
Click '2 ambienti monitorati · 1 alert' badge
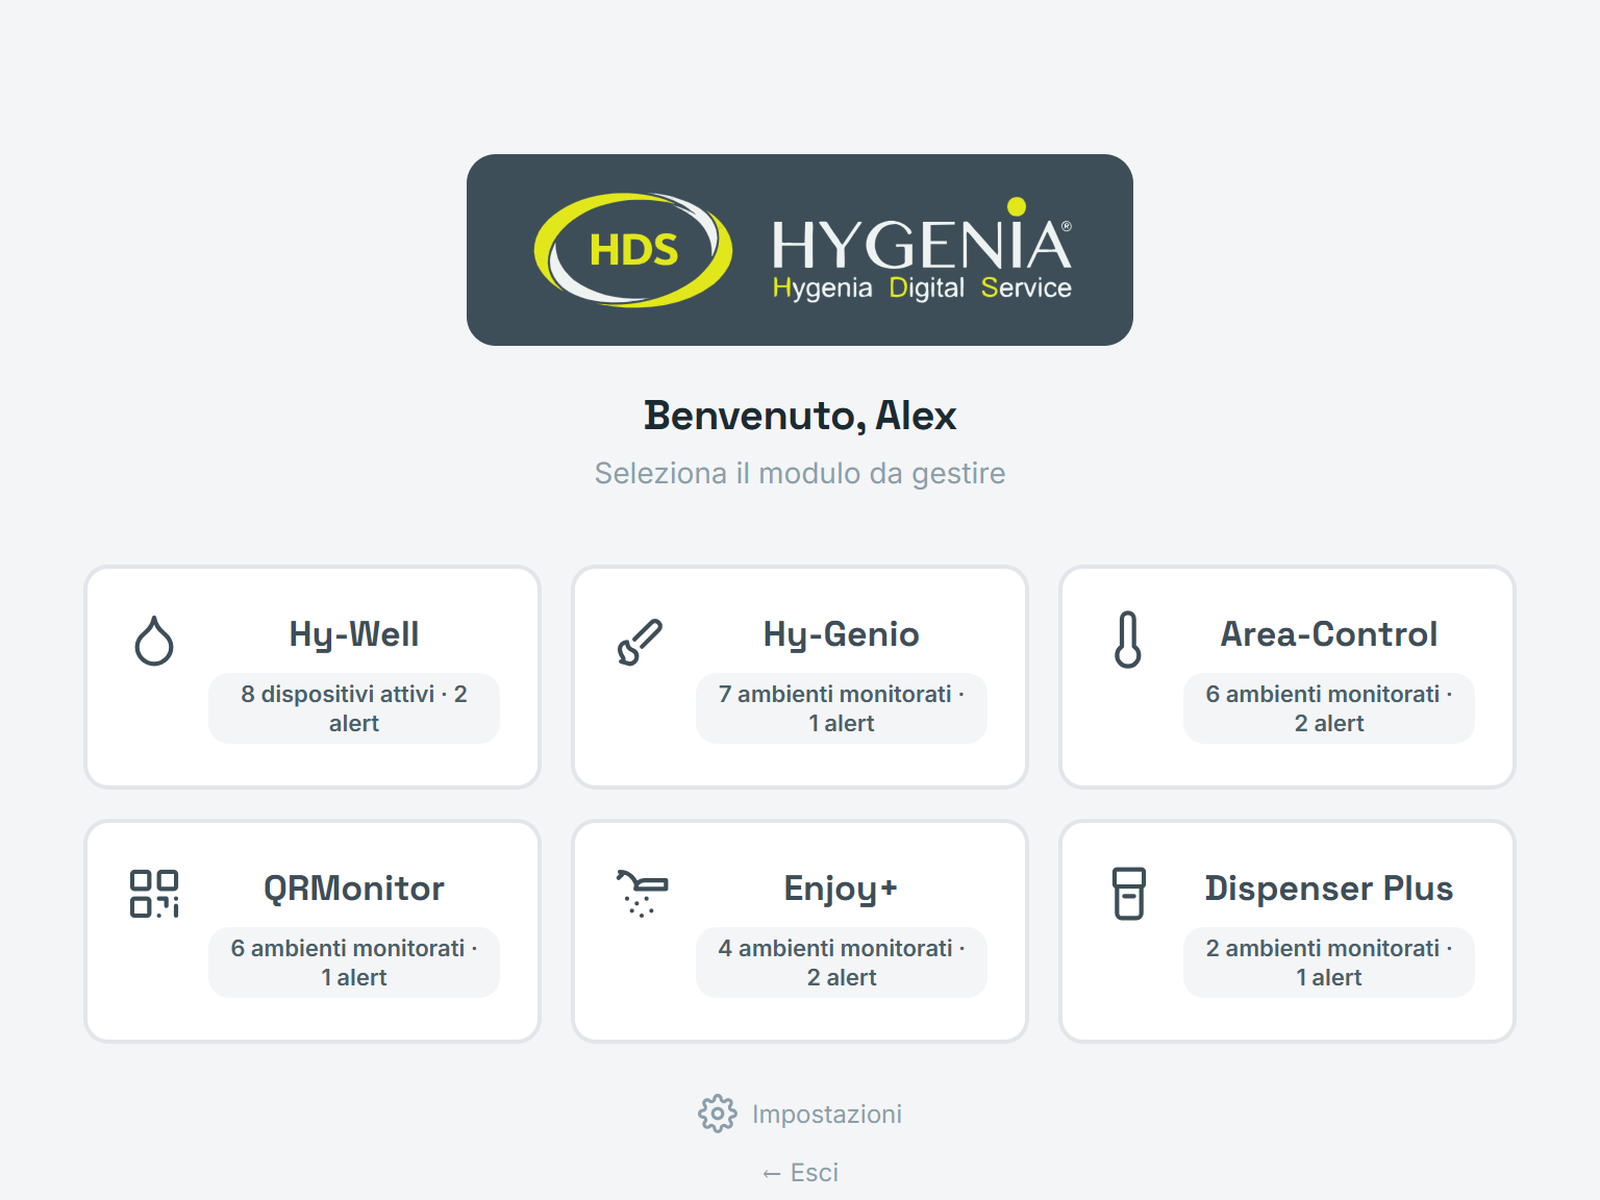tap(1329, 962)
